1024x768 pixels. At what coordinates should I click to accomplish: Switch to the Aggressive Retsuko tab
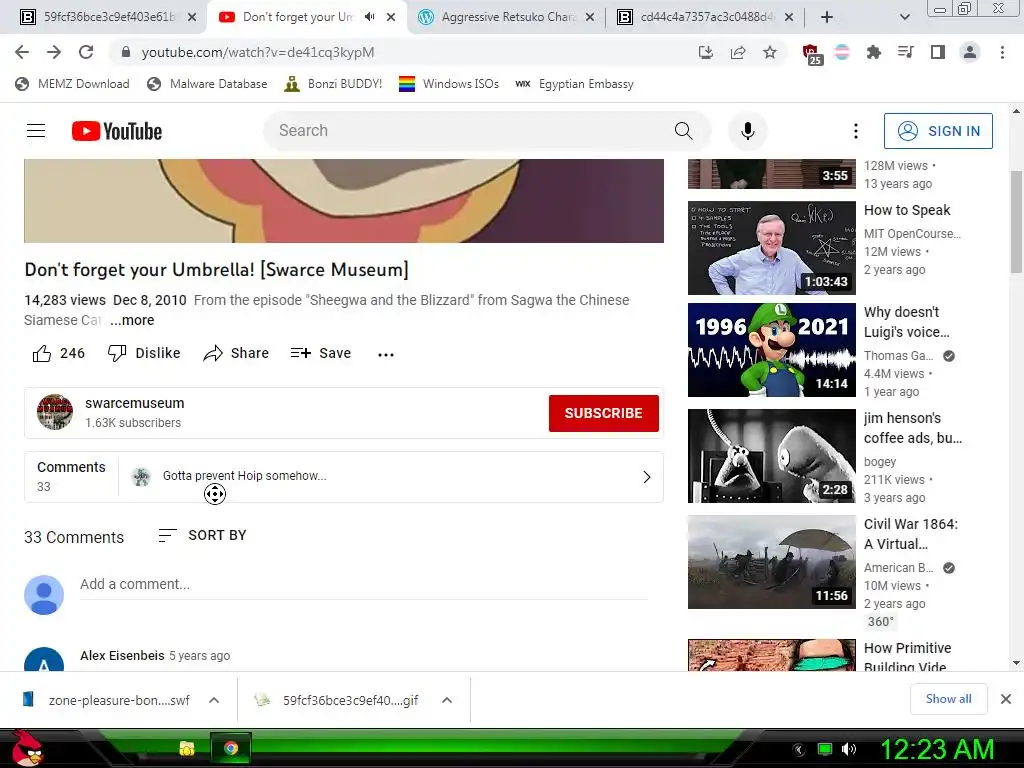tap(507, 17)
